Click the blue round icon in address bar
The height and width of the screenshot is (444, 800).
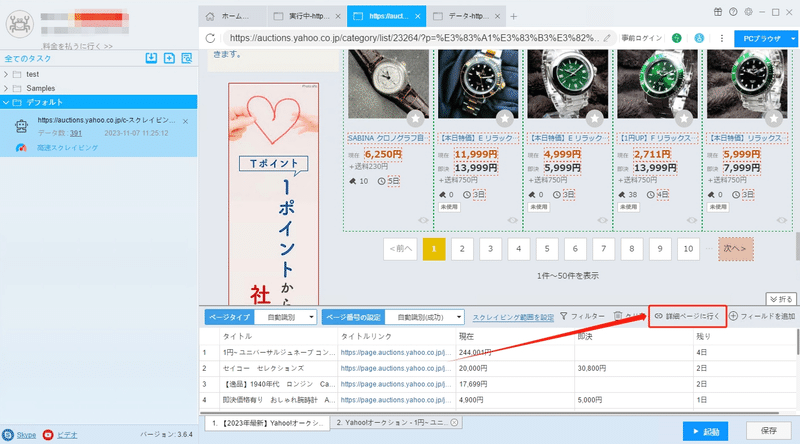(x=699, y=38)
